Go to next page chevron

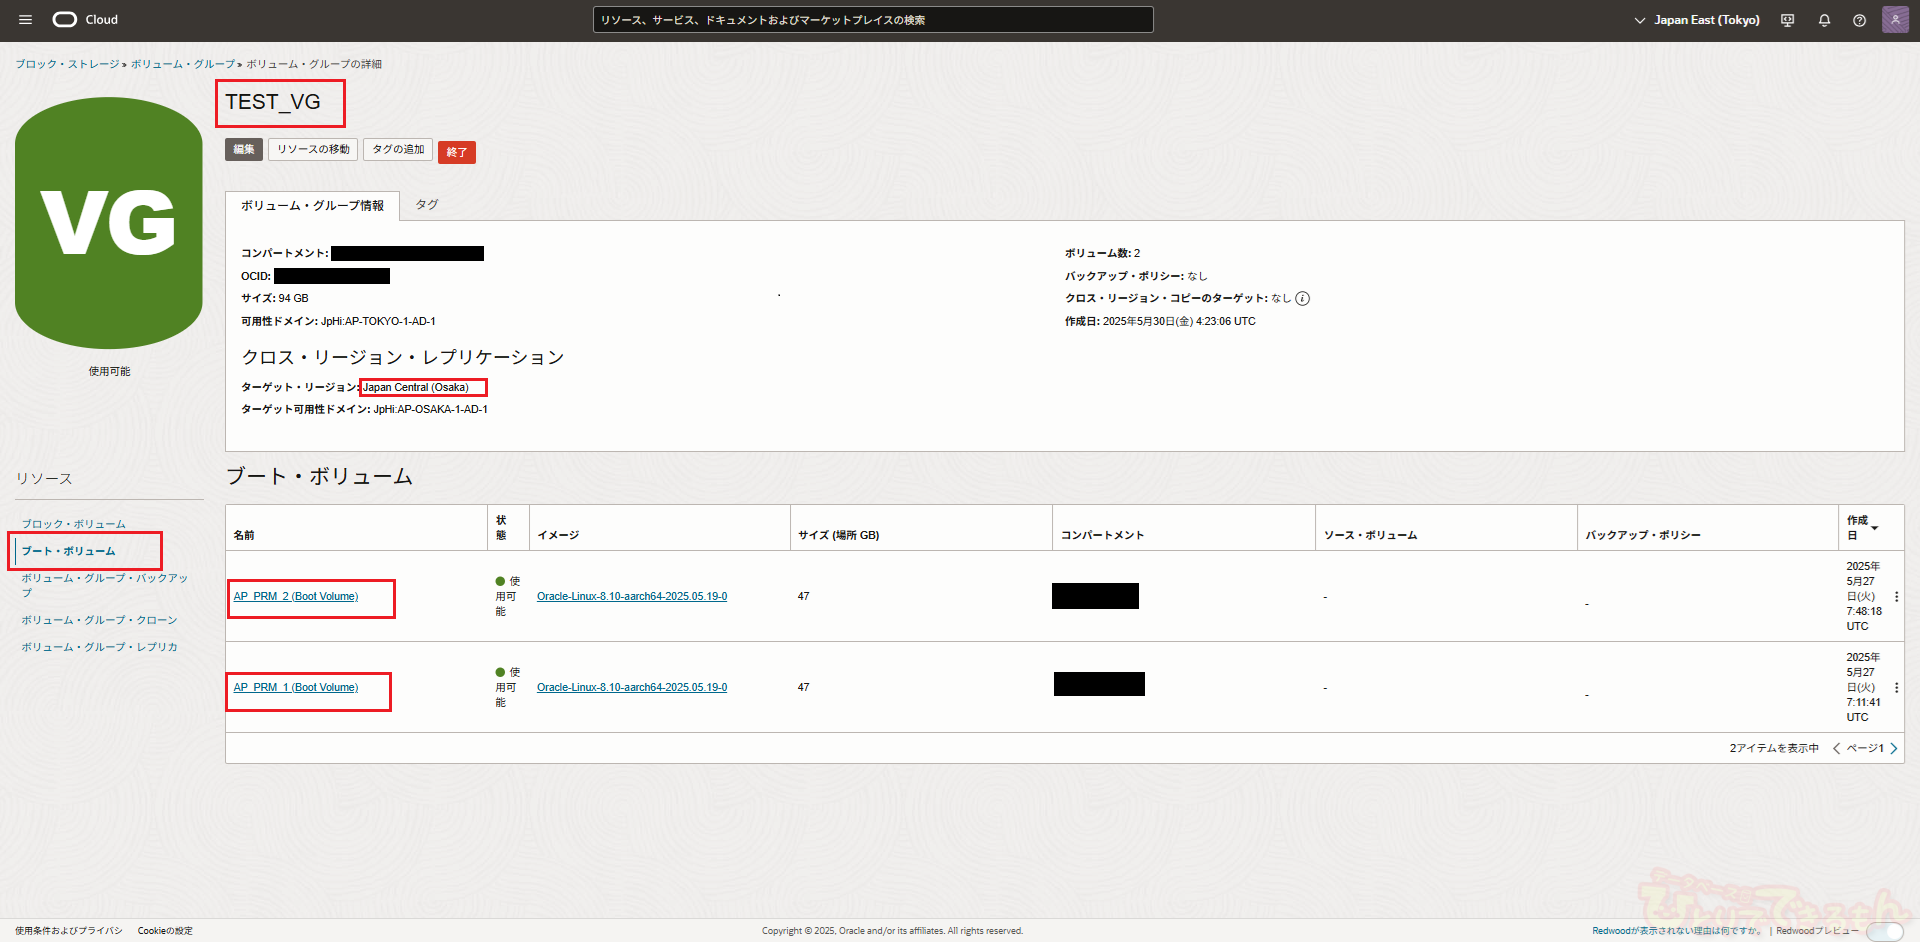(x=1893, y=749)
